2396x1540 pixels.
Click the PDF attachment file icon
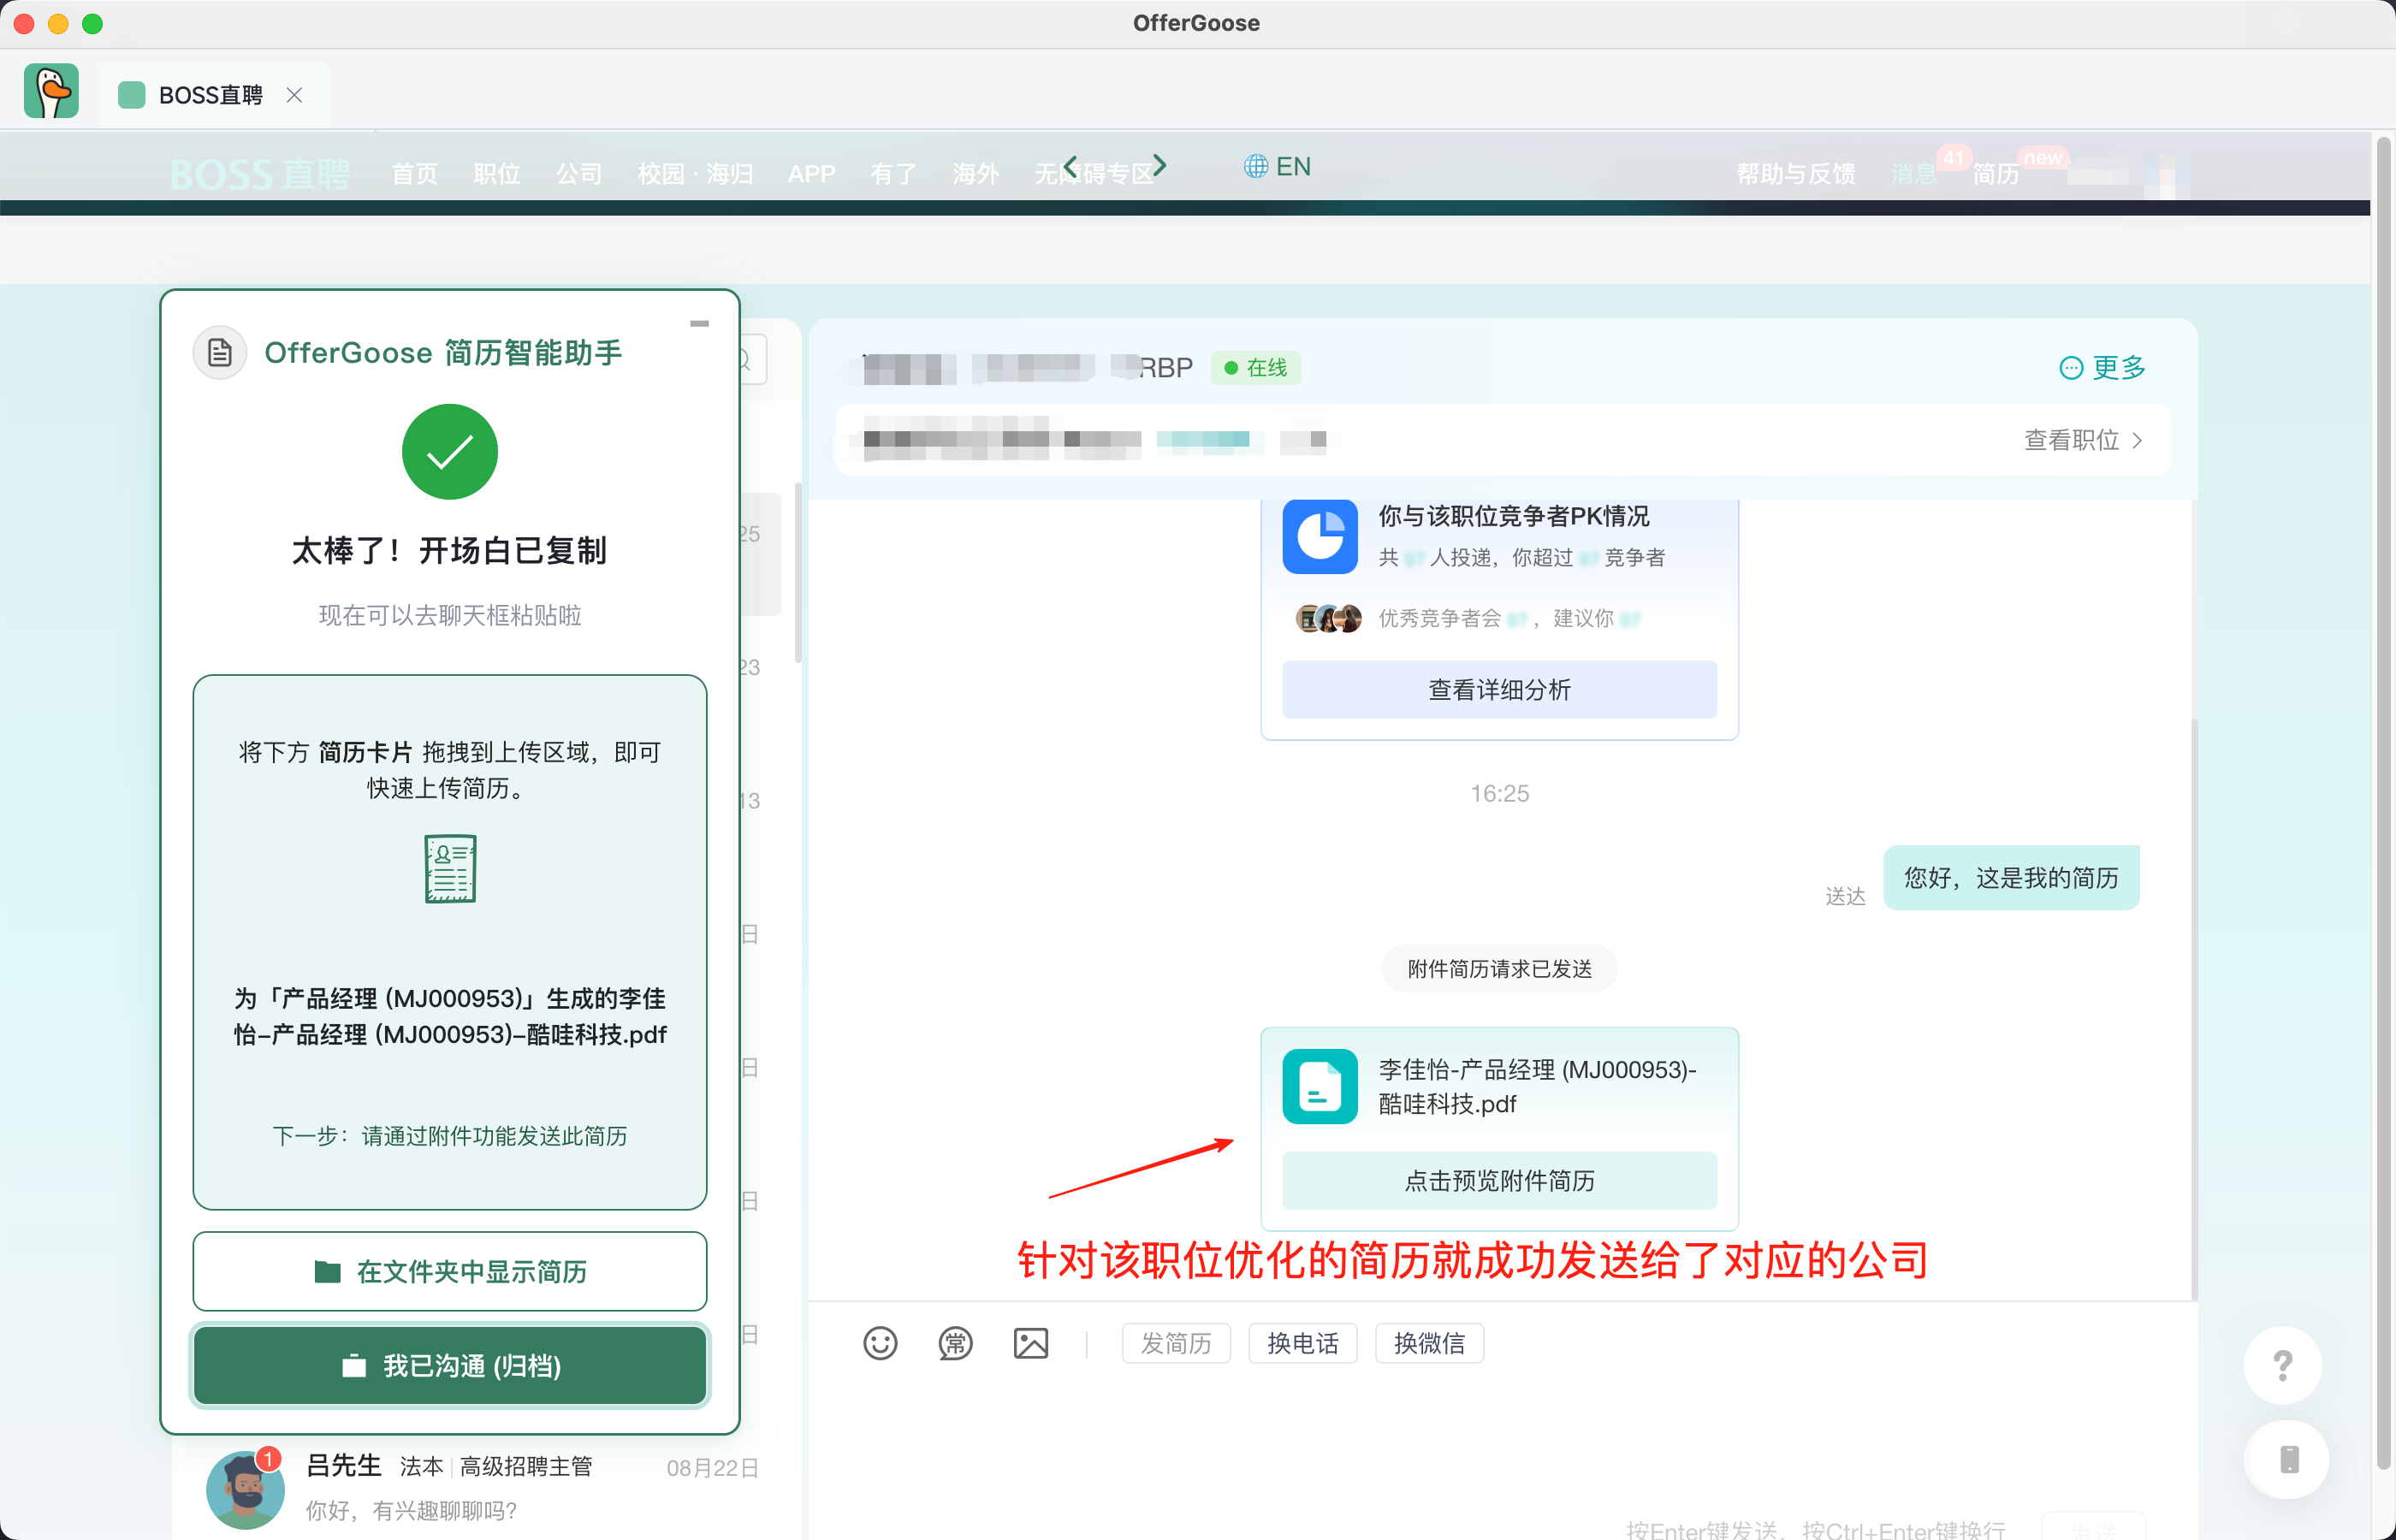point(1319,1086)
